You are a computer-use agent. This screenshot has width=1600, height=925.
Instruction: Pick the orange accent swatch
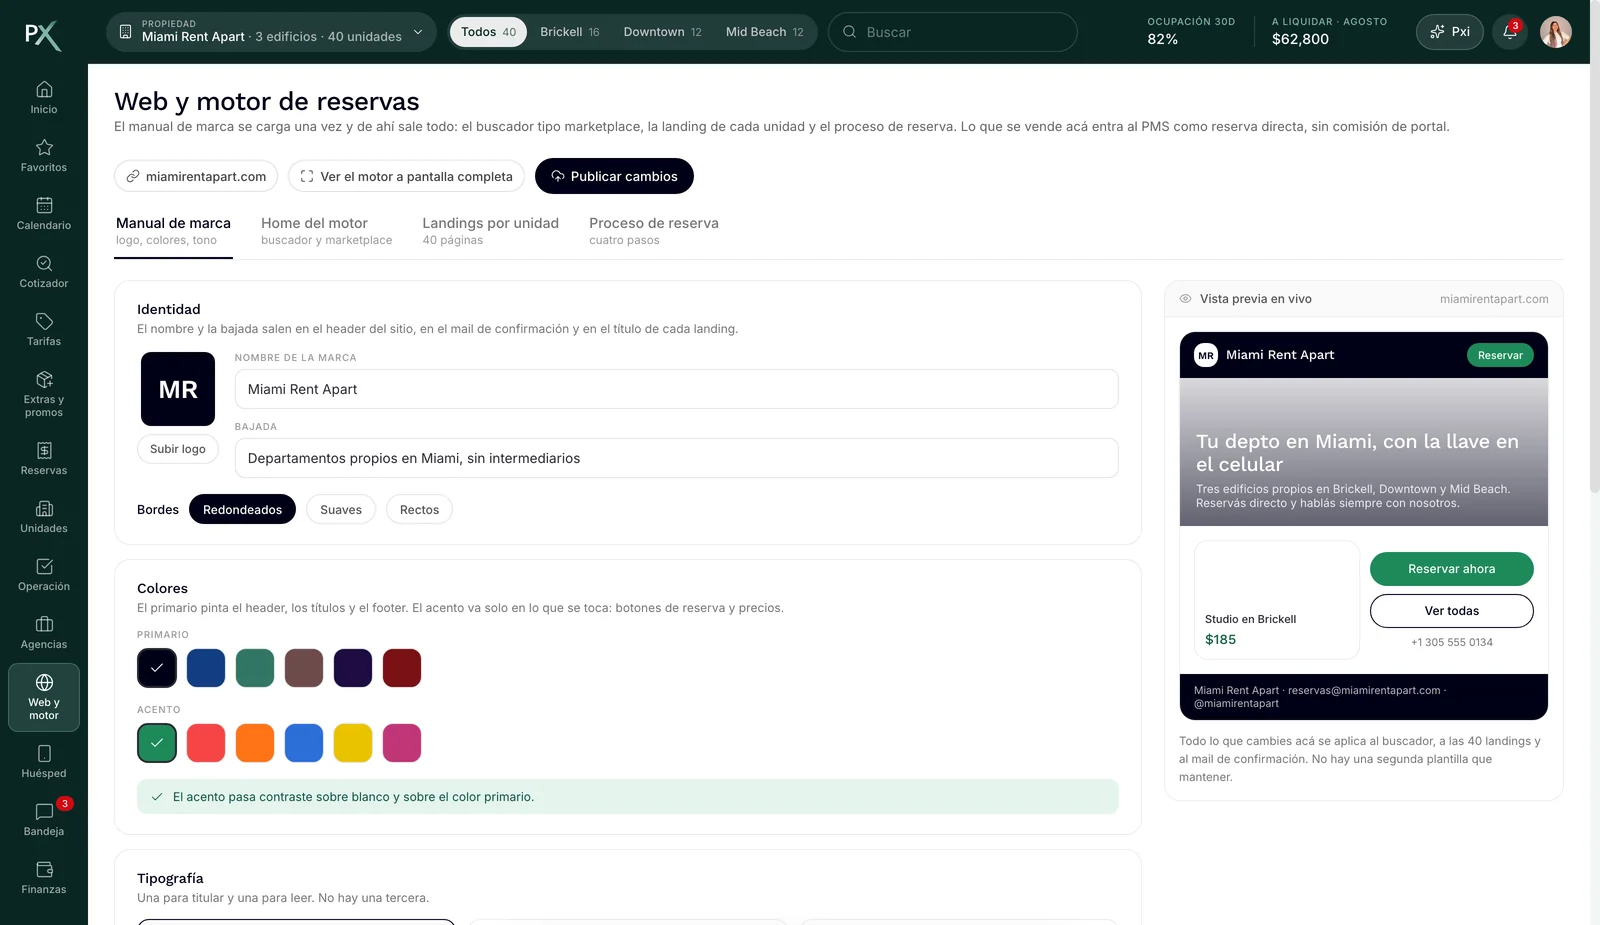pos(255,743)
